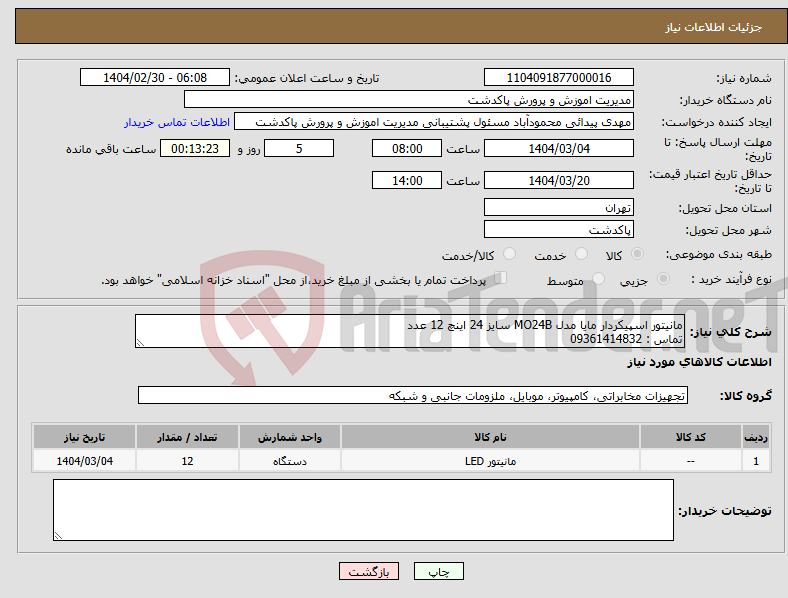Select the متوسط purchase type radio
The image size is (788, 598).
(599, 278)
